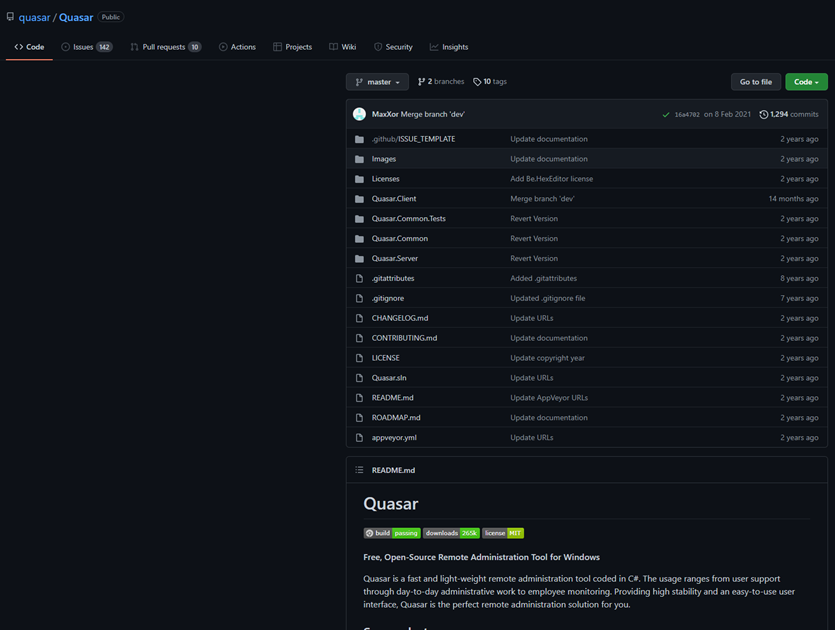Click the folder icon for Licenses

(359, 179)
